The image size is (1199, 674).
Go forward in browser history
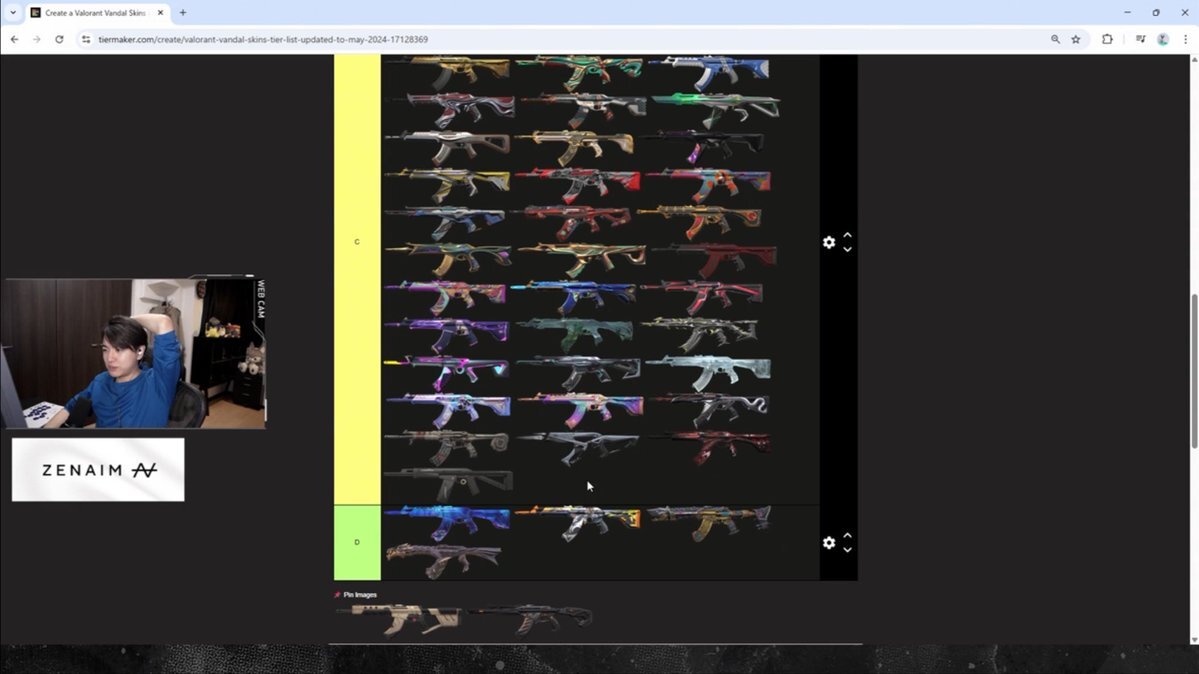click(x=37, y=39)
